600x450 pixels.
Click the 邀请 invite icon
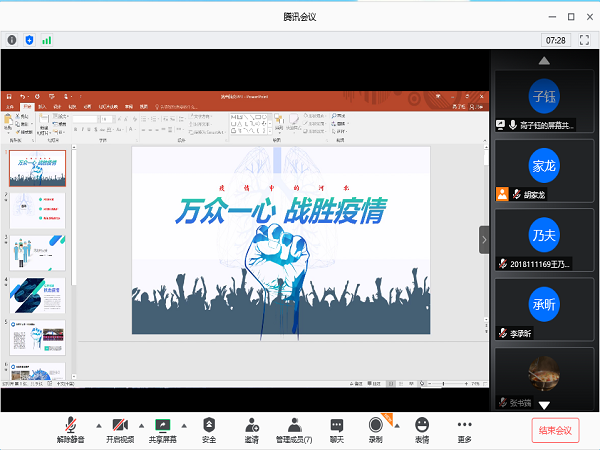[x=251, y=430]
